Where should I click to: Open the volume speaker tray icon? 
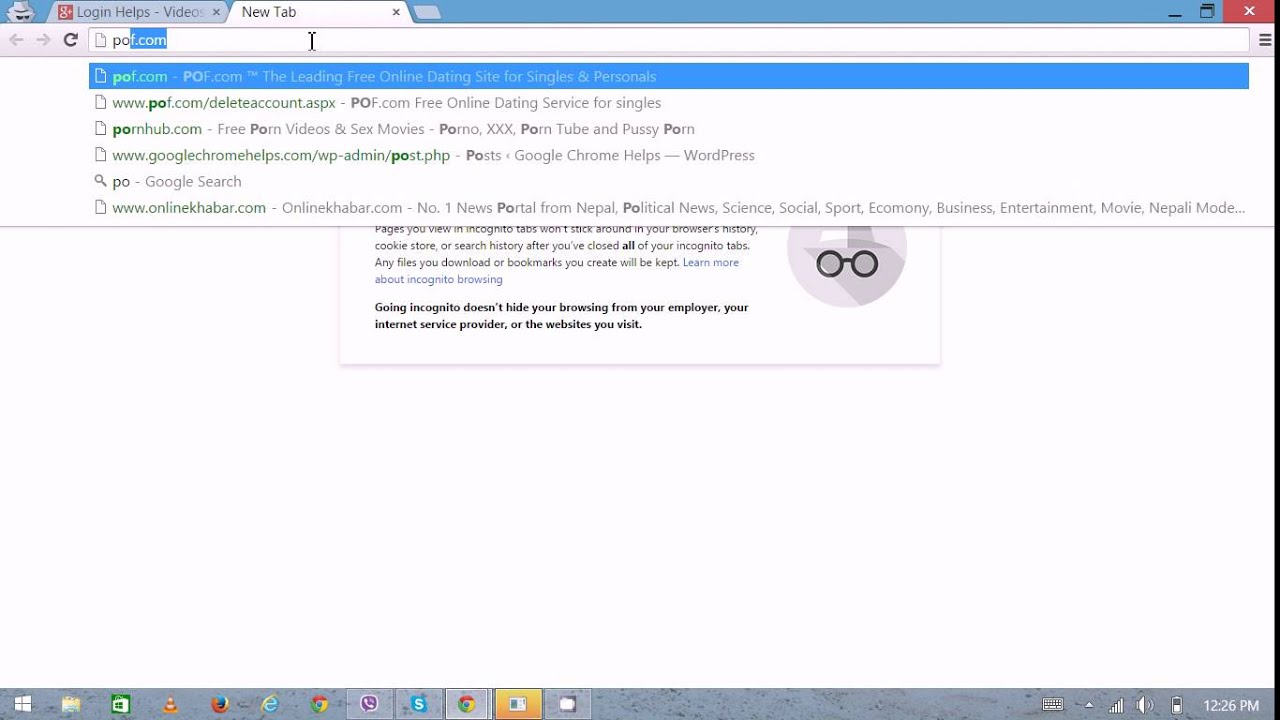(1146, 705)
